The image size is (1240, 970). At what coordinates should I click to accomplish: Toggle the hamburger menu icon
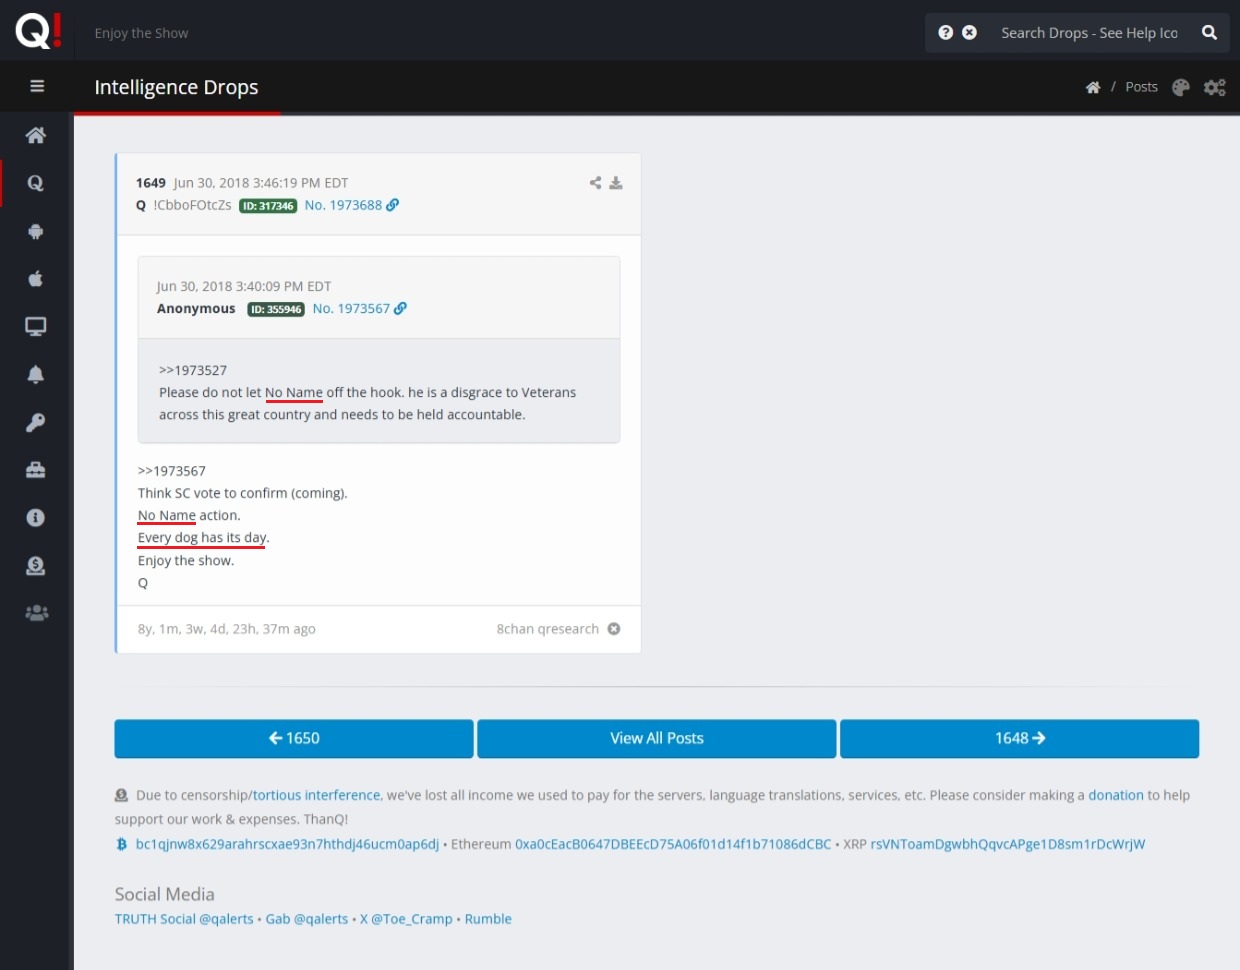pyautogui.click(x=37, y=86)
